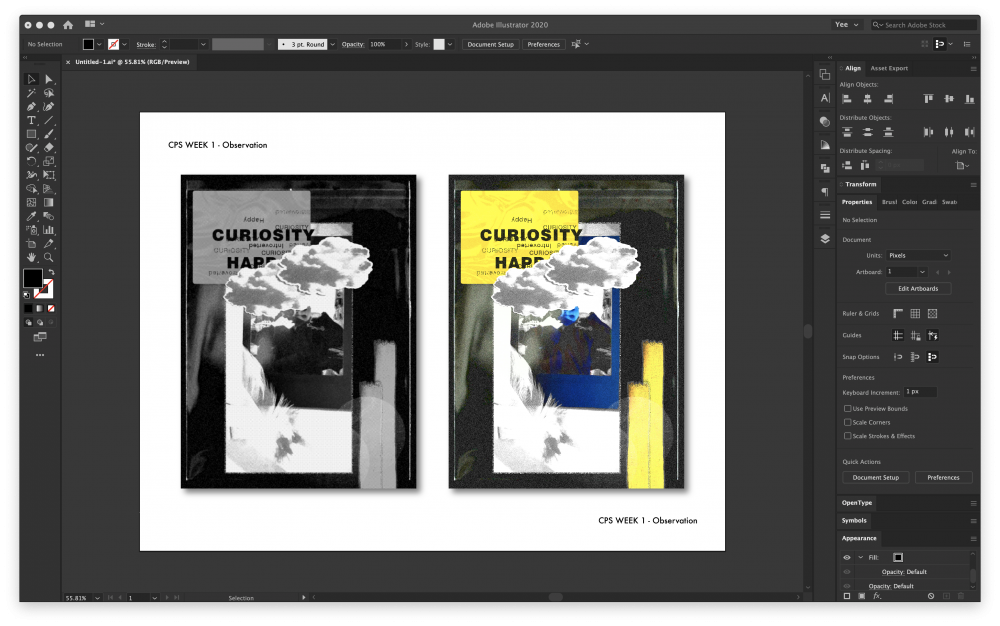Screen dimensions: 1000x626
Task: Select the Column Graph tool
Action: 48,229
